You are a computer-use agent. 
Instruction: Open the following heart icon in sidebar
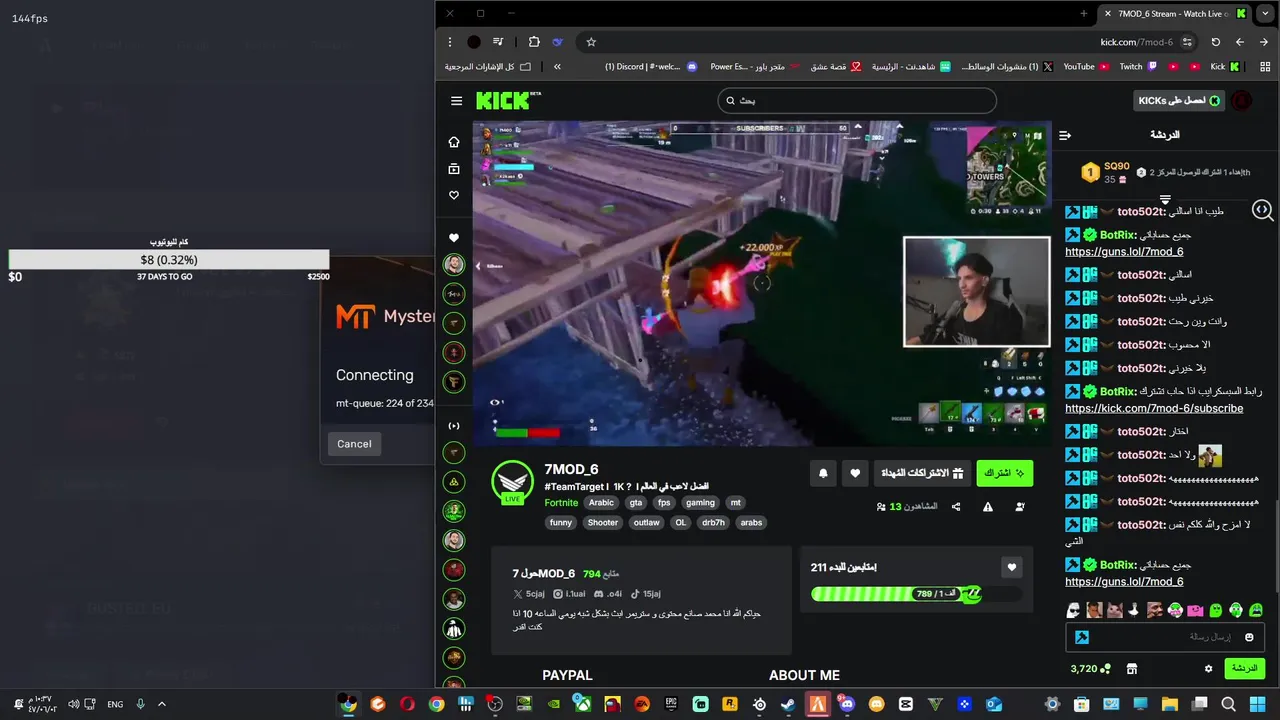(x=454, y=195)
